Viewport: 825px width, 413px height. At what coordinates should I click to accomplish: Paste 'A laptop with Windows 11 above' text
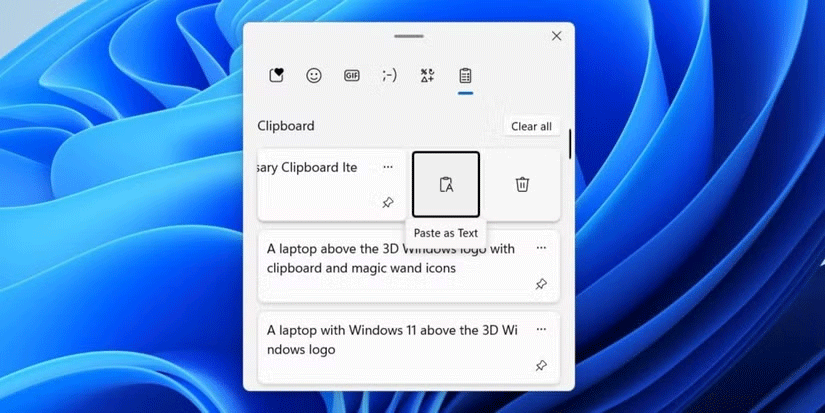tap(393, 339)
